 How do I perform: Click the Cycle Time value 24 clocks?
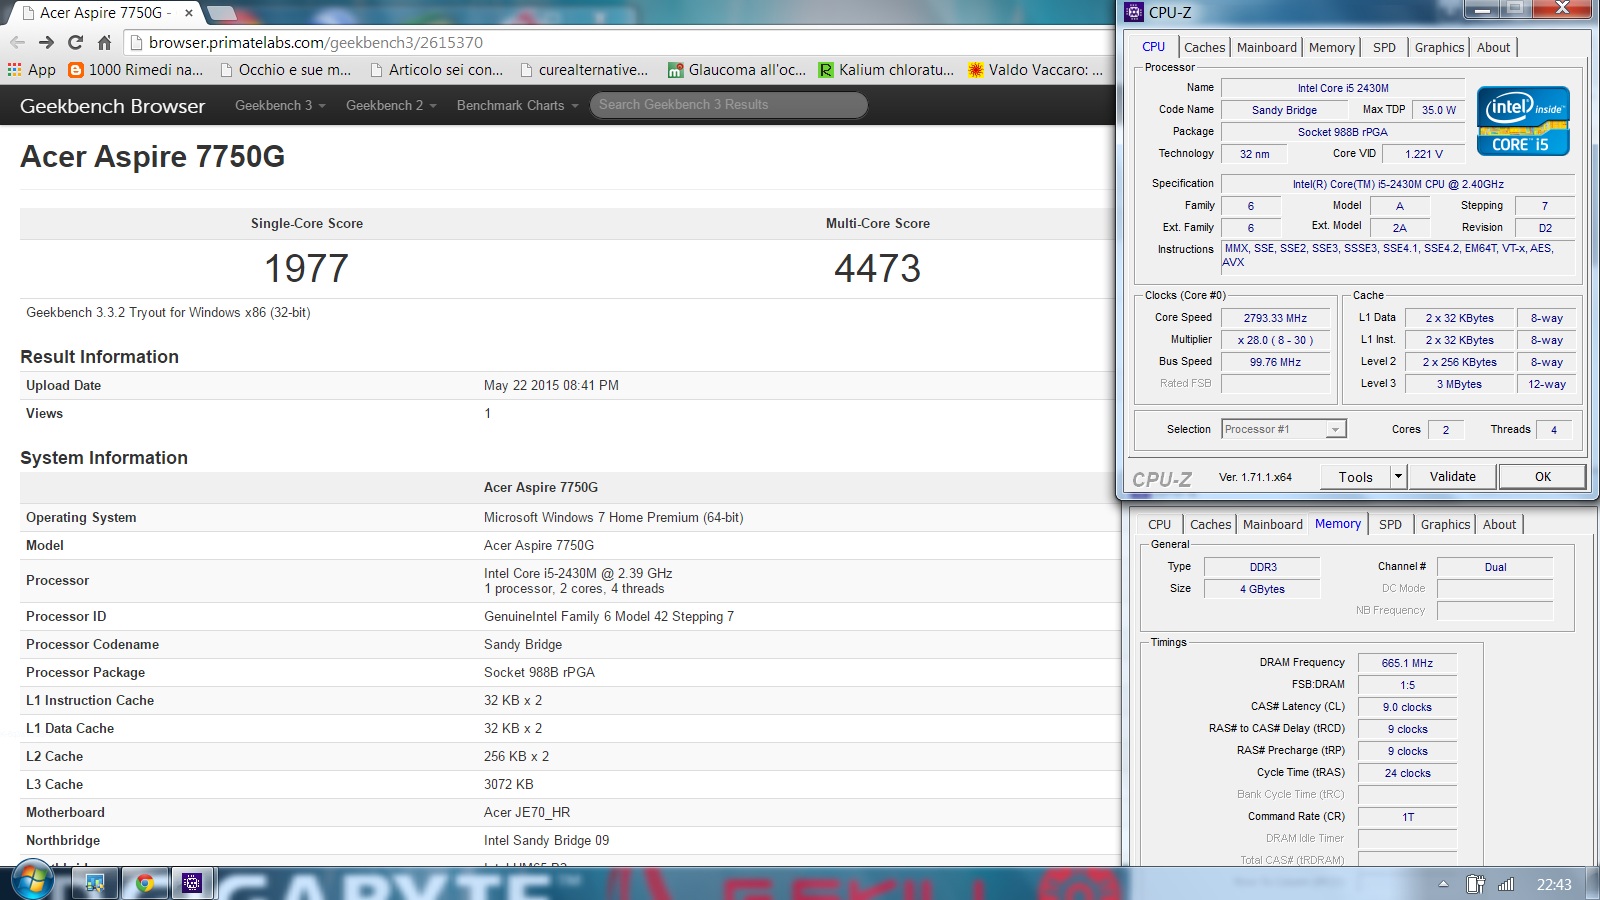1407,773
